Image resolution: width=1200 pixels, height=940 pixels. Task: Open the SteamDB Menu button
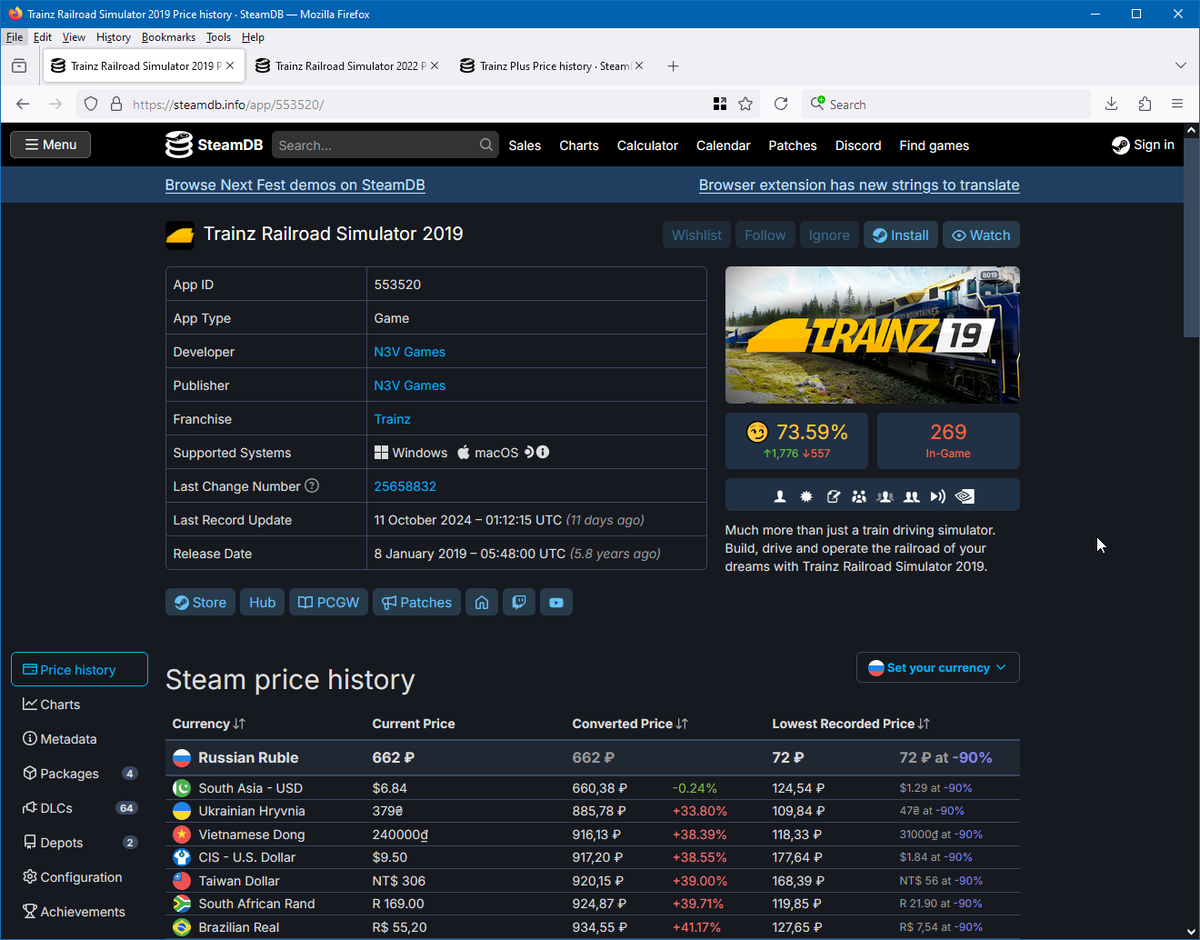click(x=51, y=145)
